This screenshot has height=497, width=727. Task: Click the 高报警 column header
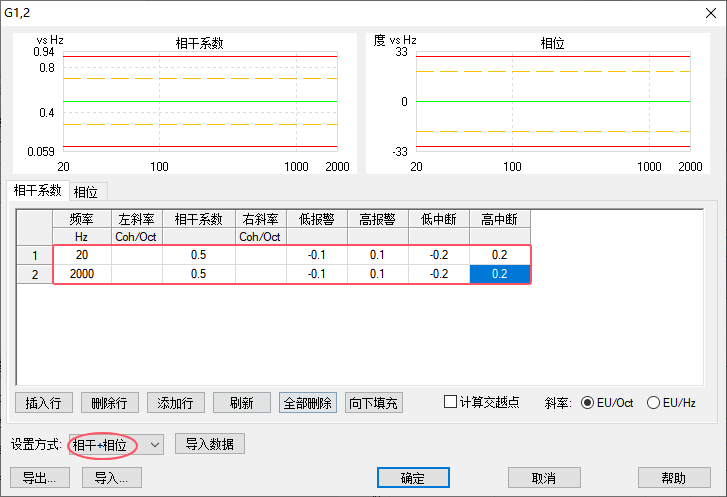[x=378, y=219]
